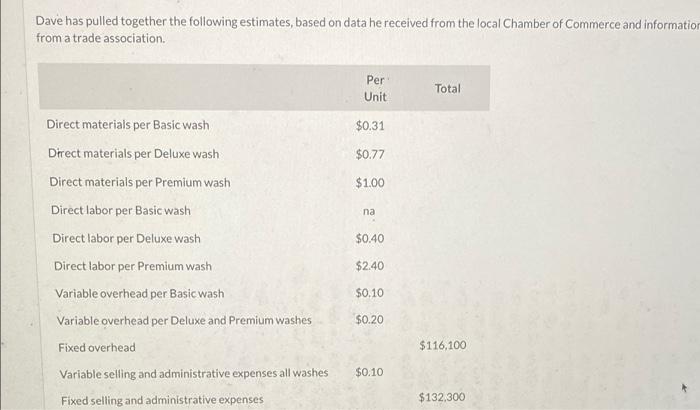Select the "Direct materials per Basic wash" row label

[x=128, y=125]
